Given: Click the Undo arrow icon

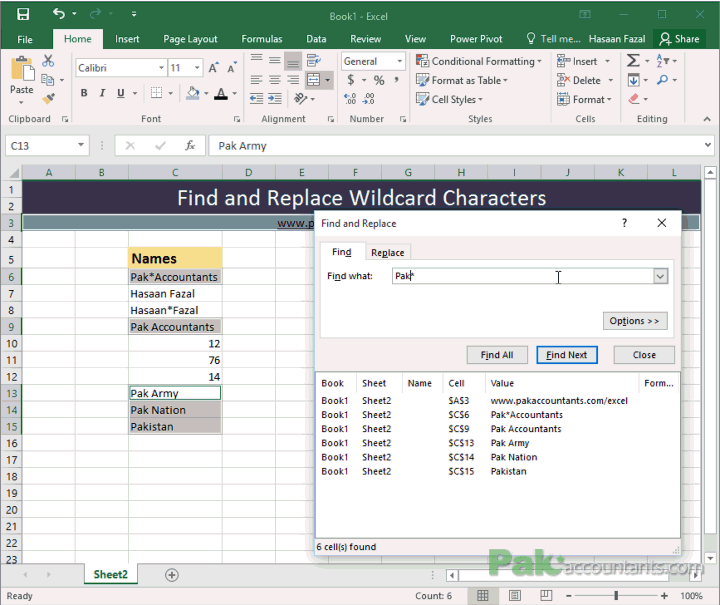Looking at the screenshot, I should click(59, 14).
